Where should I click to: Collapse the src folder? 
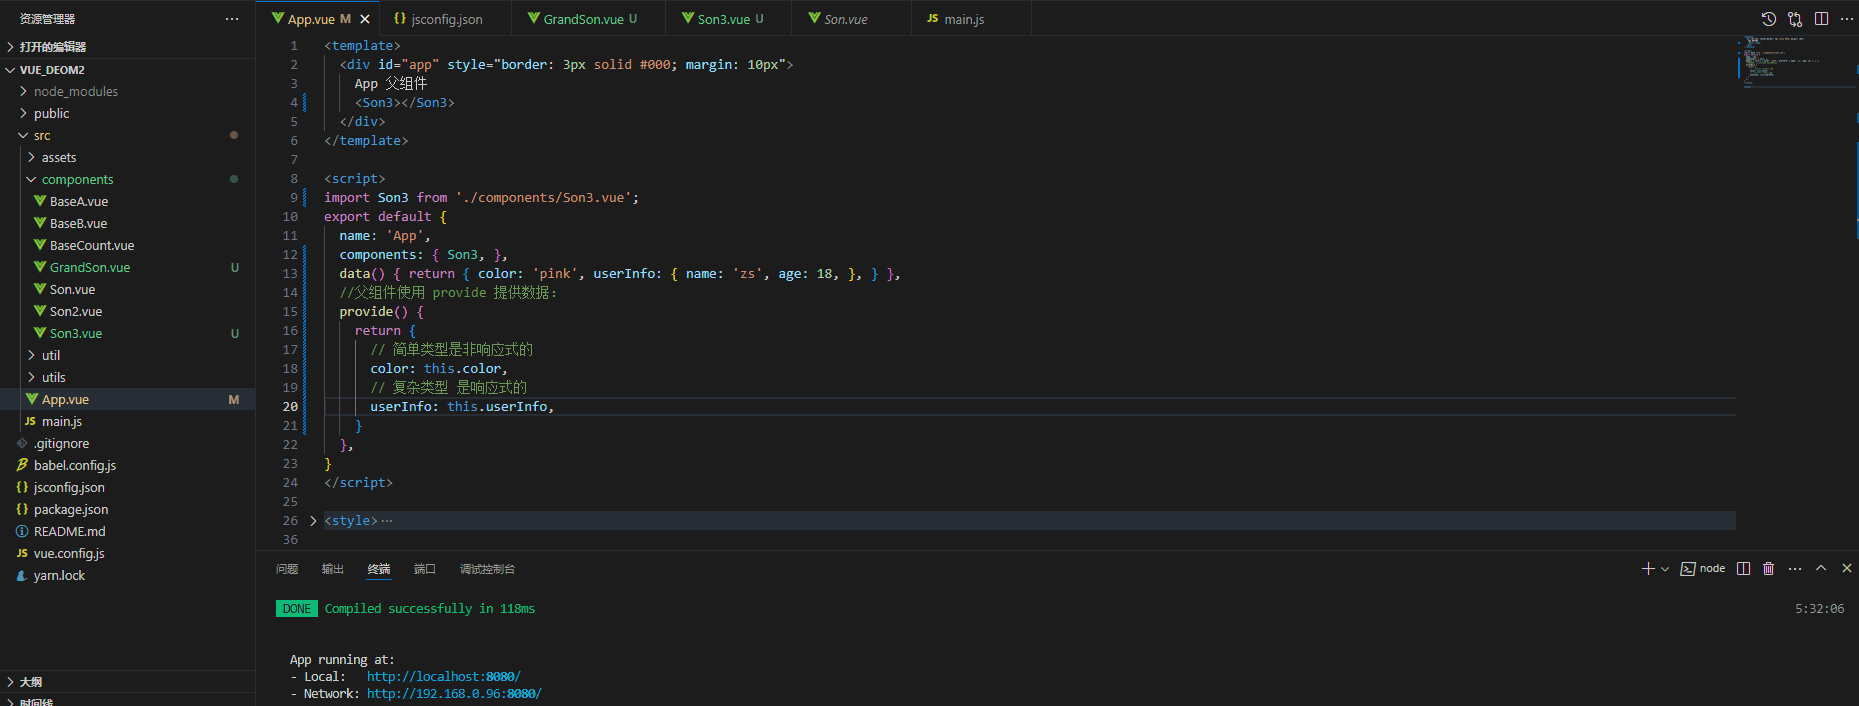[127, 135]
